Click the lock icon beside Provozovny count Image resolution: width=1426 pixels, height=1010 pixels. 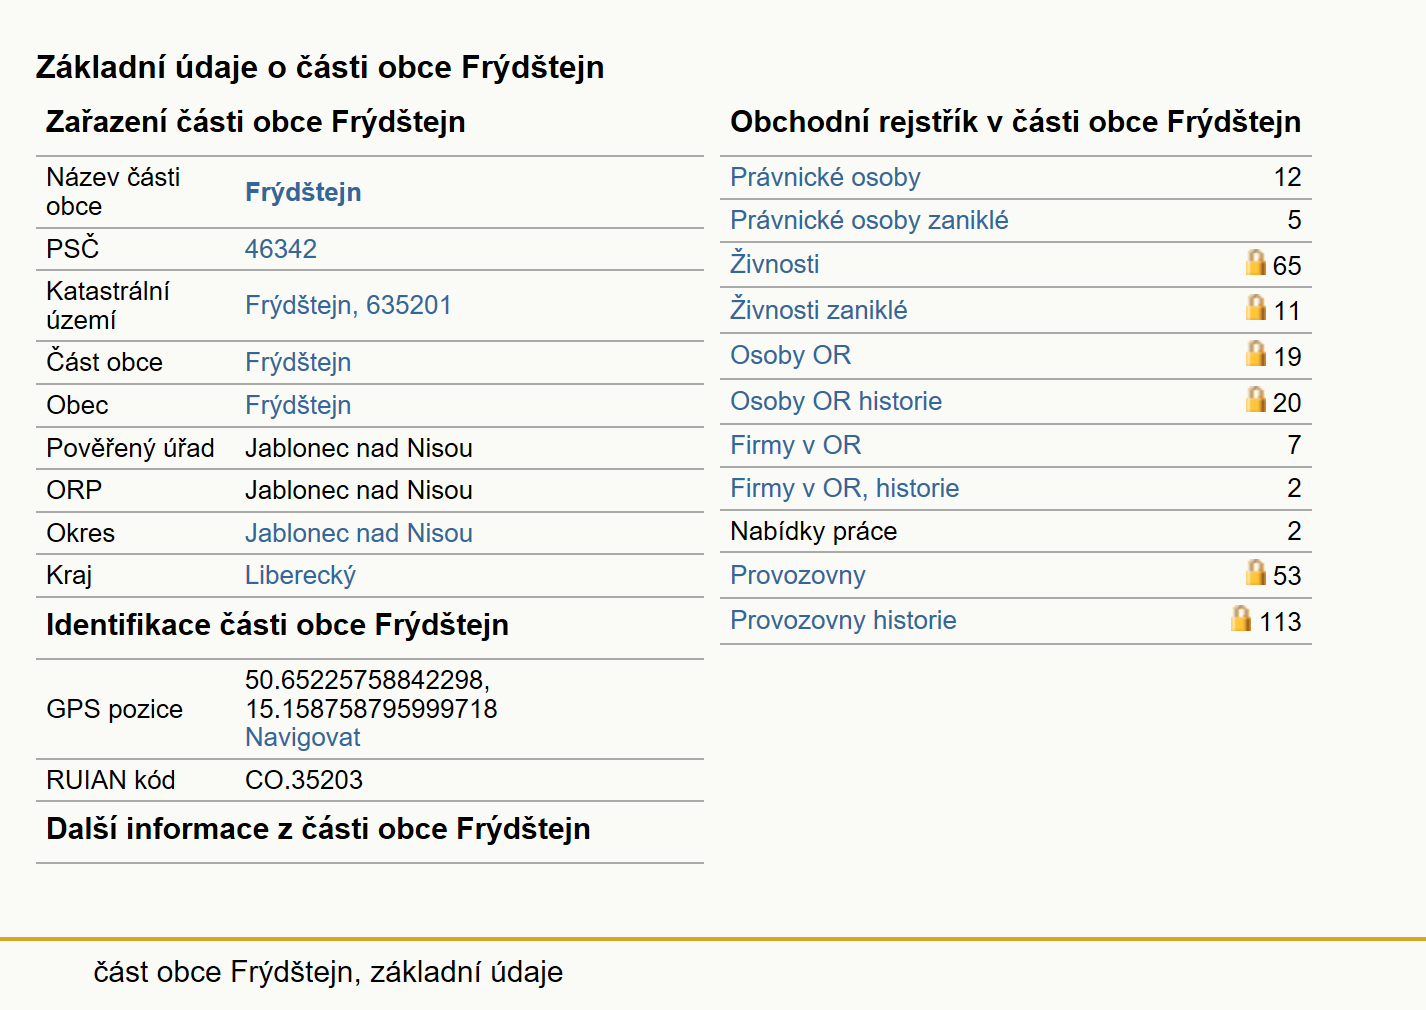pos(1256,572)
